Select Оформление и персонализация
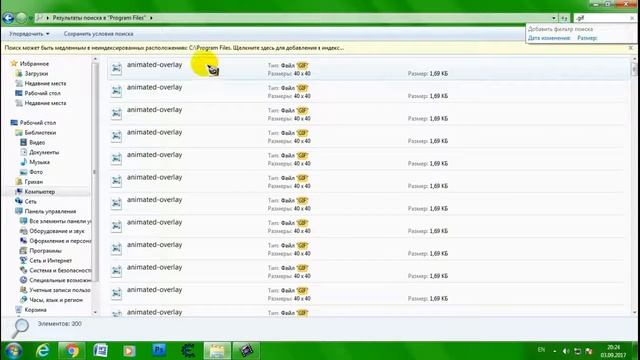 click(x=60, y=241)
